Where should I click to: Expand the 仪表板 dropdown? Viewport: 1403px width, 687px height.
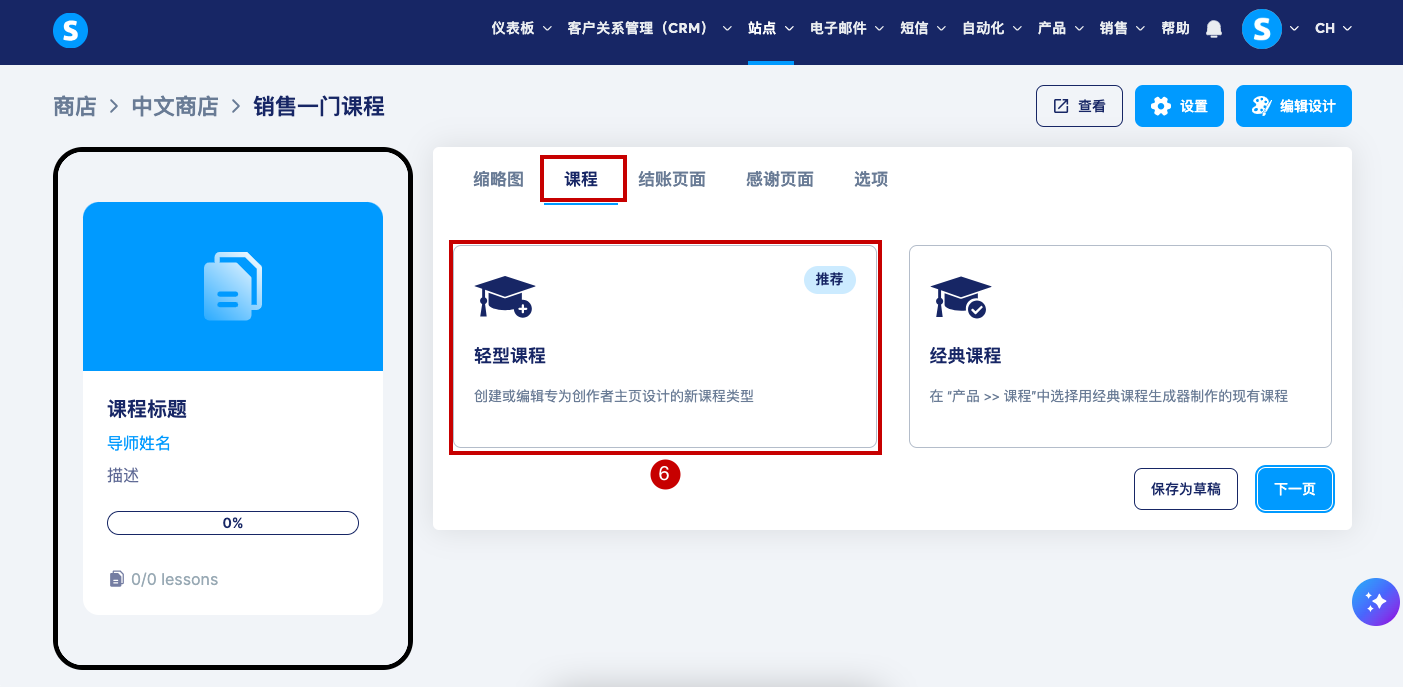[521, 28]
